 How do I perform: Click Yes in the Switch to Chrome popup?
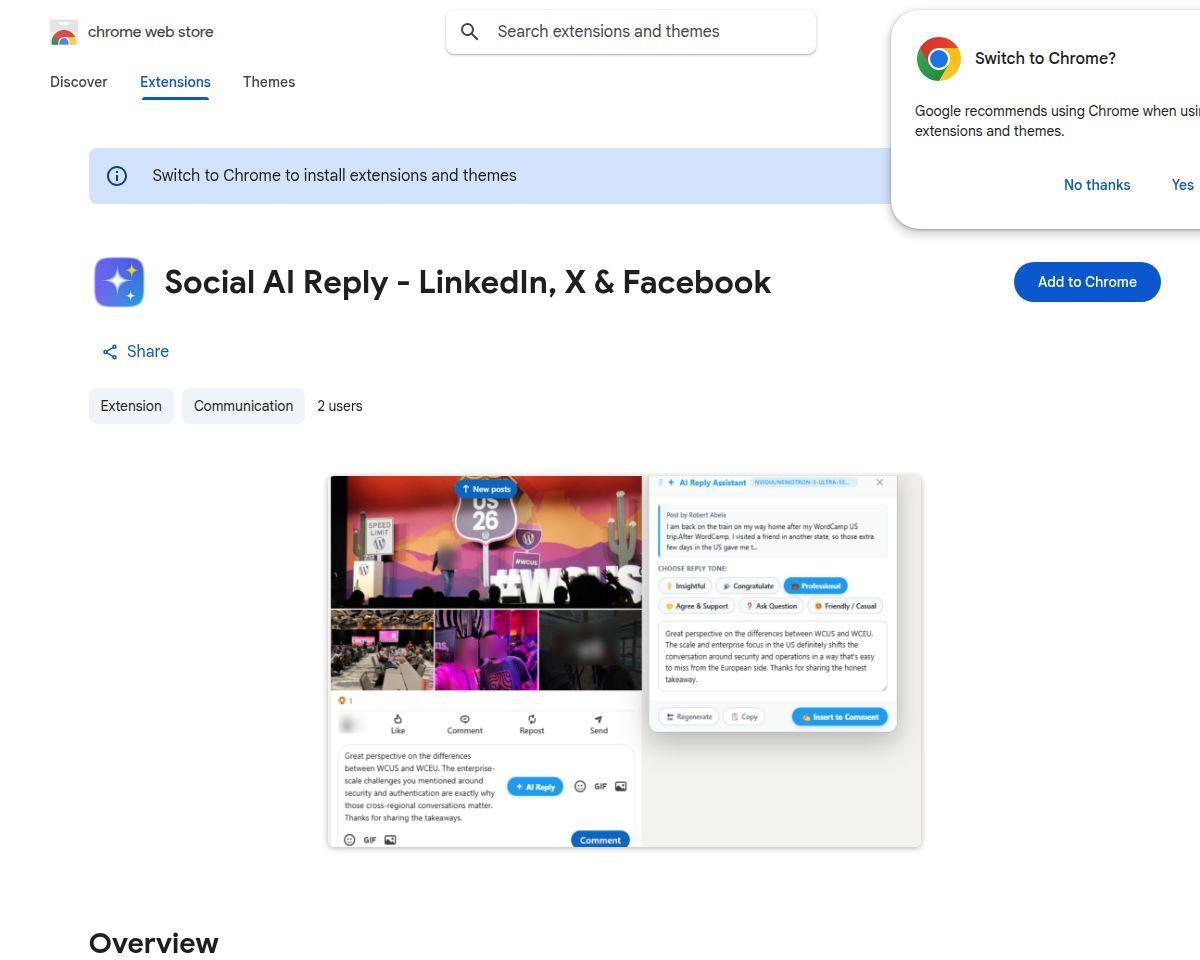coord(1183,185)
